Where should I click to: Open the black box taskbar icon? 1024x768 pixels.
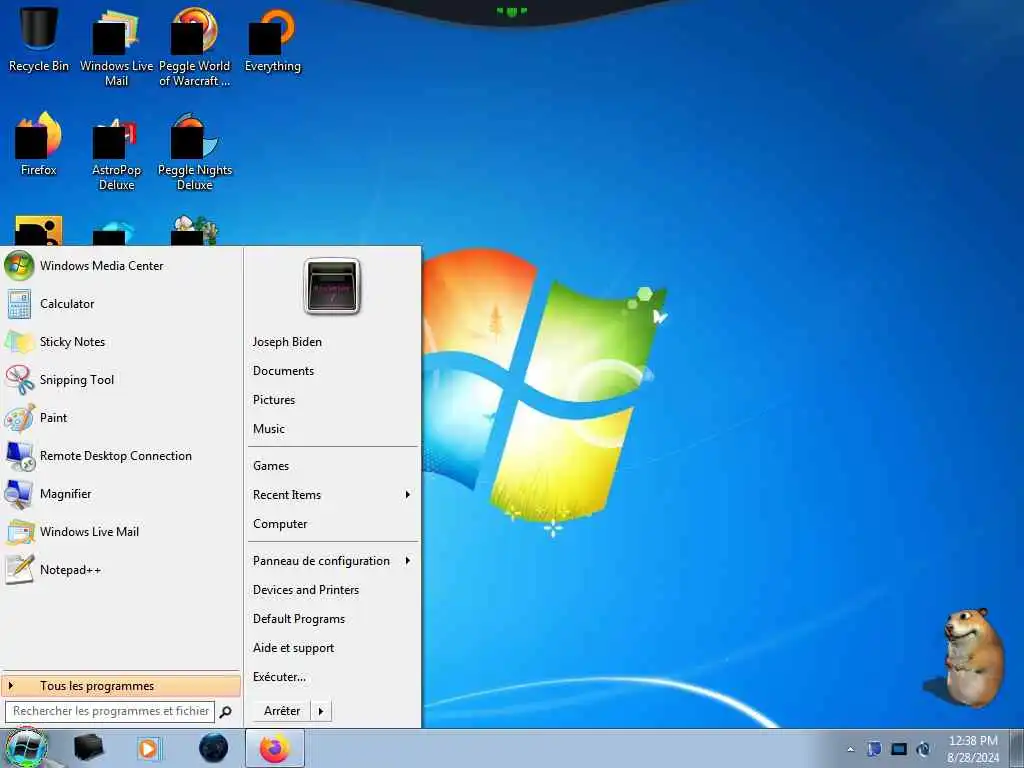pos(89,748)
